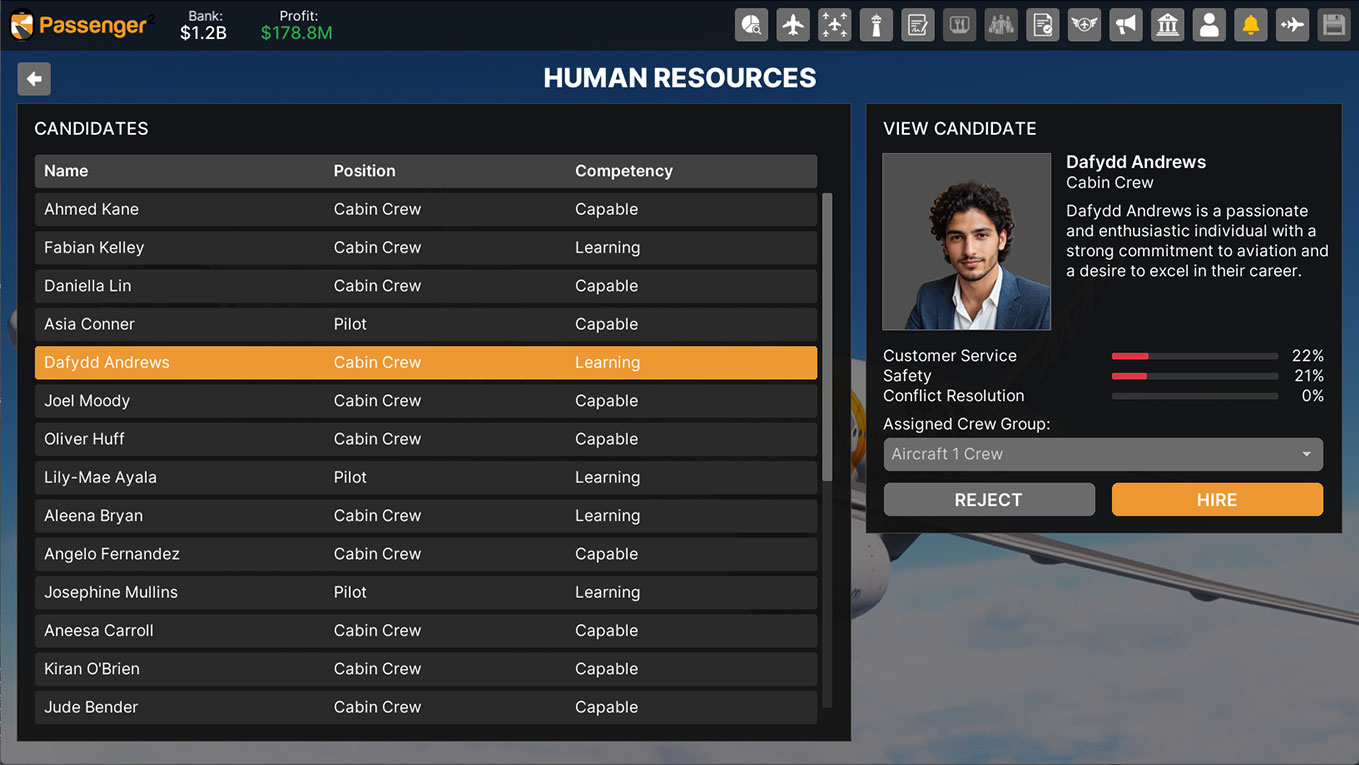Open the signed contract icon

click(x=918, y=25)
